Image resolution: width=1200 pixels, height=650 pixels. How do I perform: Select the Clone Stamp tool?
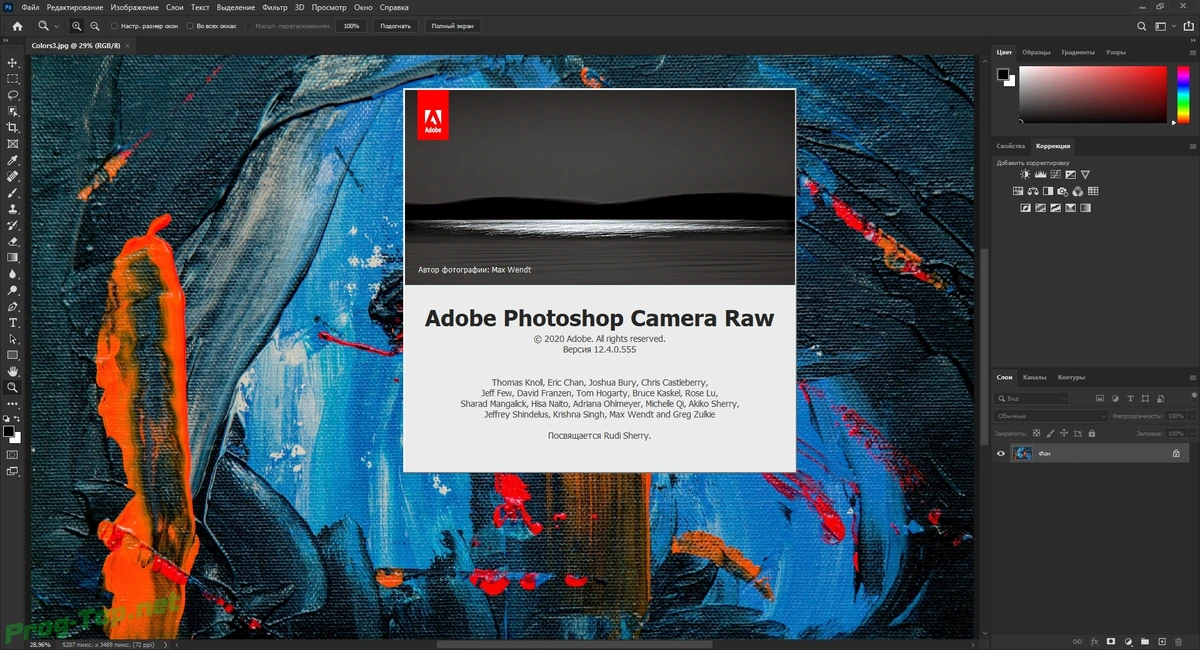[x=13, y=209]
